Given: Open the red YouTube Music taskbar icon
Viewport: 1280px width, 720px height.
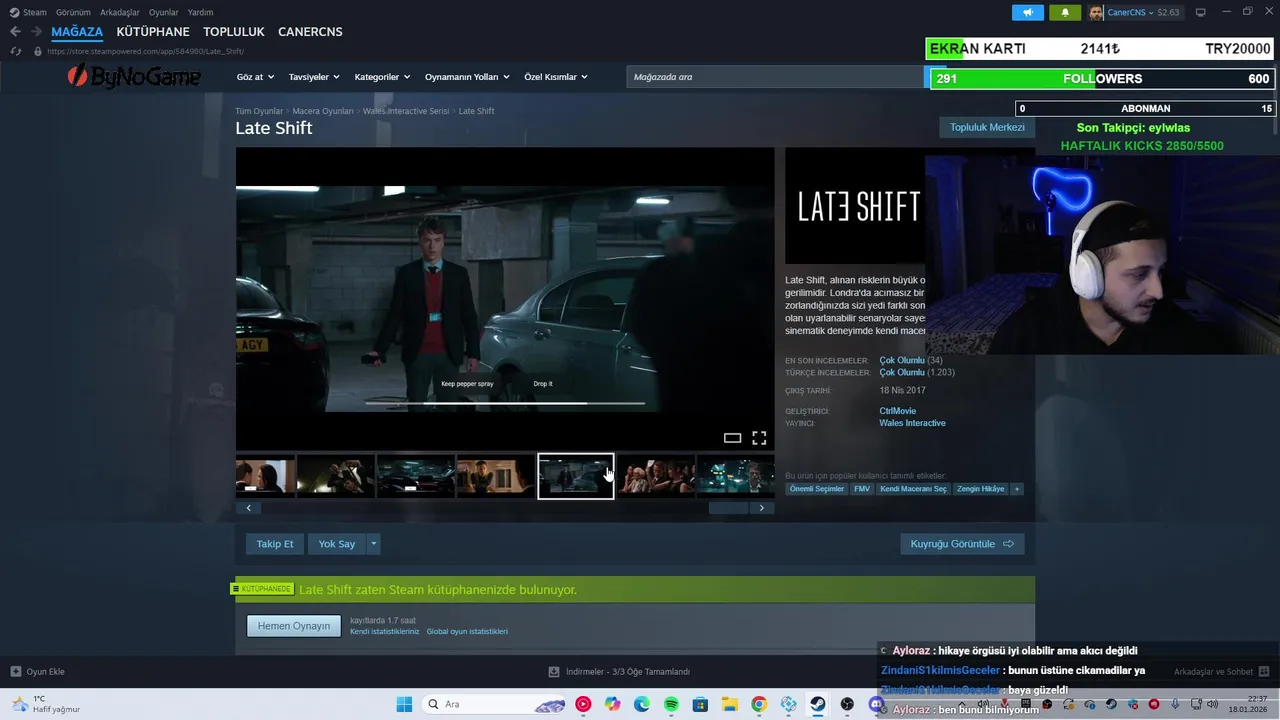Looking at the screenshot, I should (583, 704).
